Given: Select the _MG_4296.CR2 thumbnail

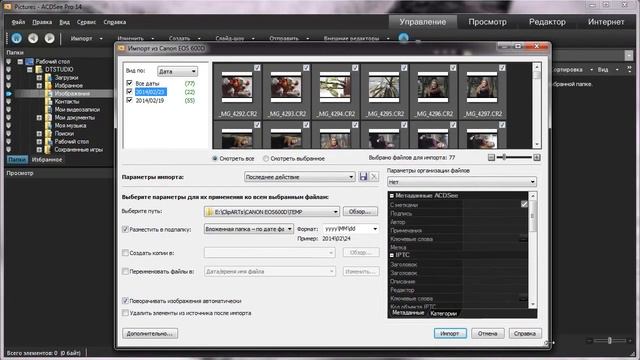Looking at the screenshot, I should pyautogui.click(x=433, y=91).
